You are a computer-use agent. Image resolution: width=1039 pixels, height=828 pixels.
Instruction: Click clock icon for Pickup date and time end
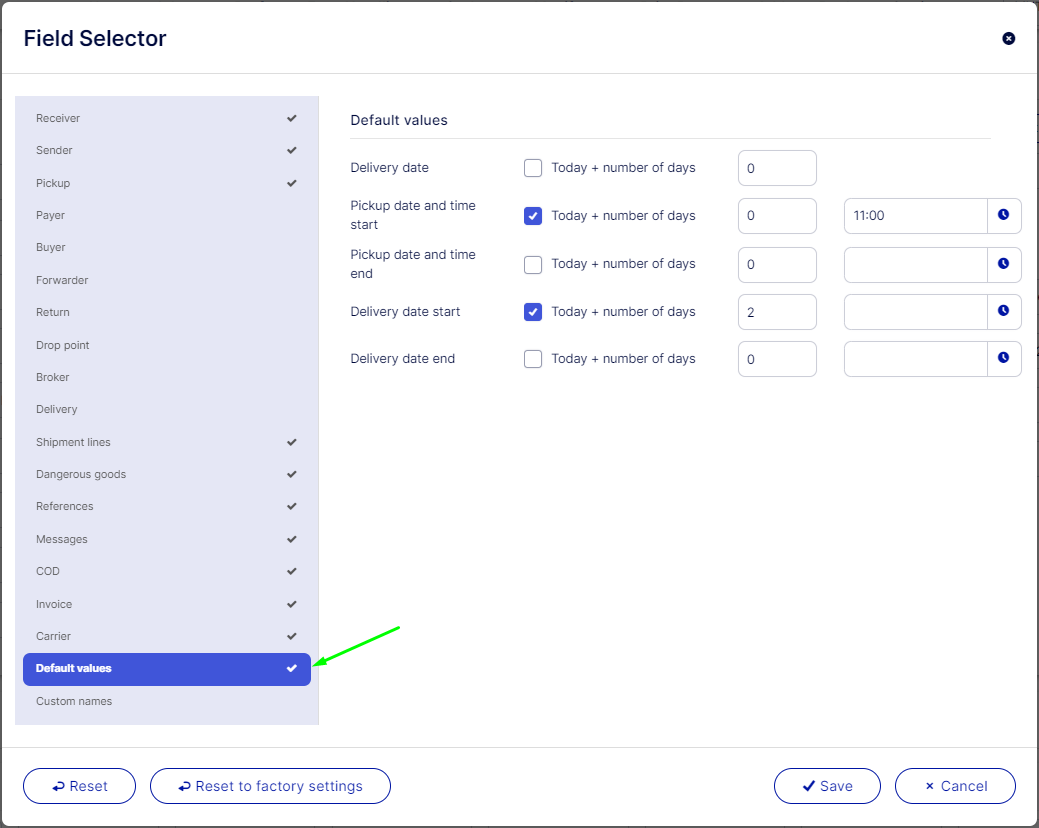(x=1004, y=264)
